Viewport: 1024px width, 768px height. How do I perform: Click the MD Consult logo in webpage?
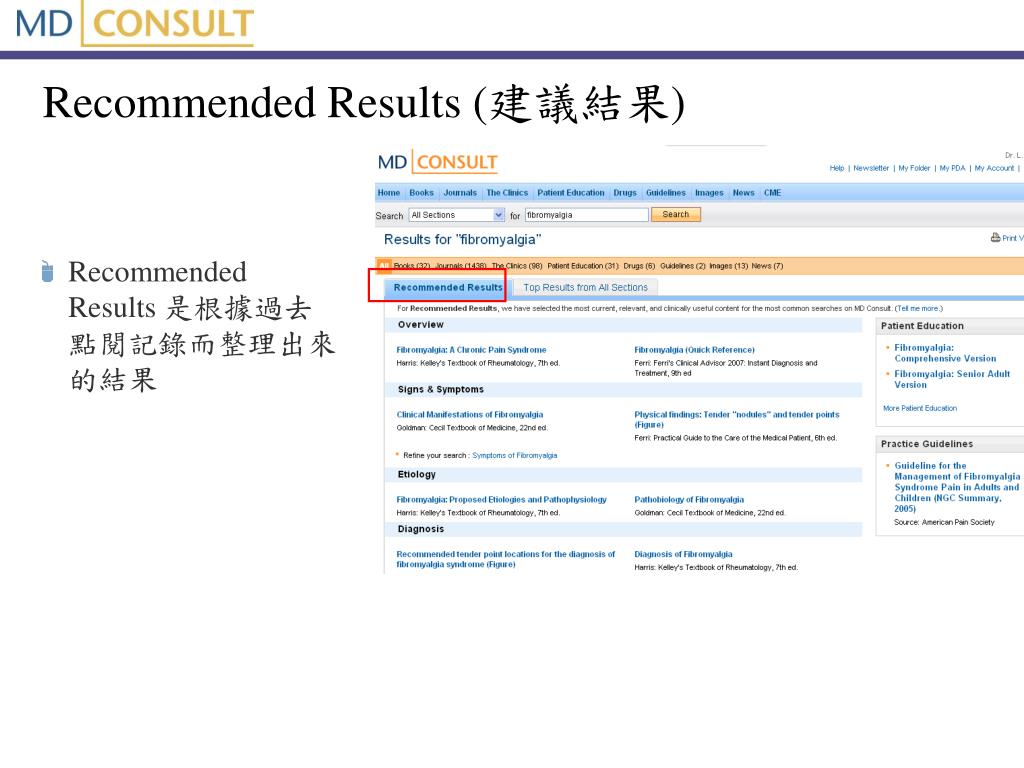[438, 162]
